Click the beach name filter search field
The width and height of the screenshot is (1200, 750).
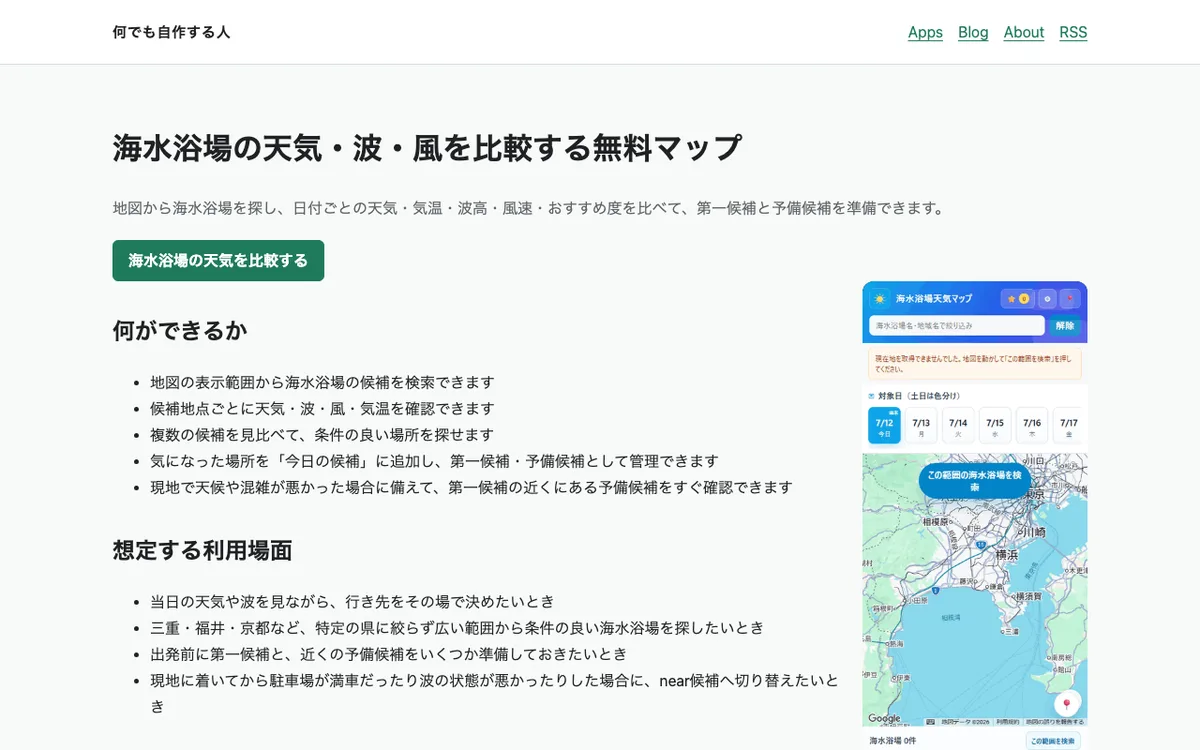(957, 326)
